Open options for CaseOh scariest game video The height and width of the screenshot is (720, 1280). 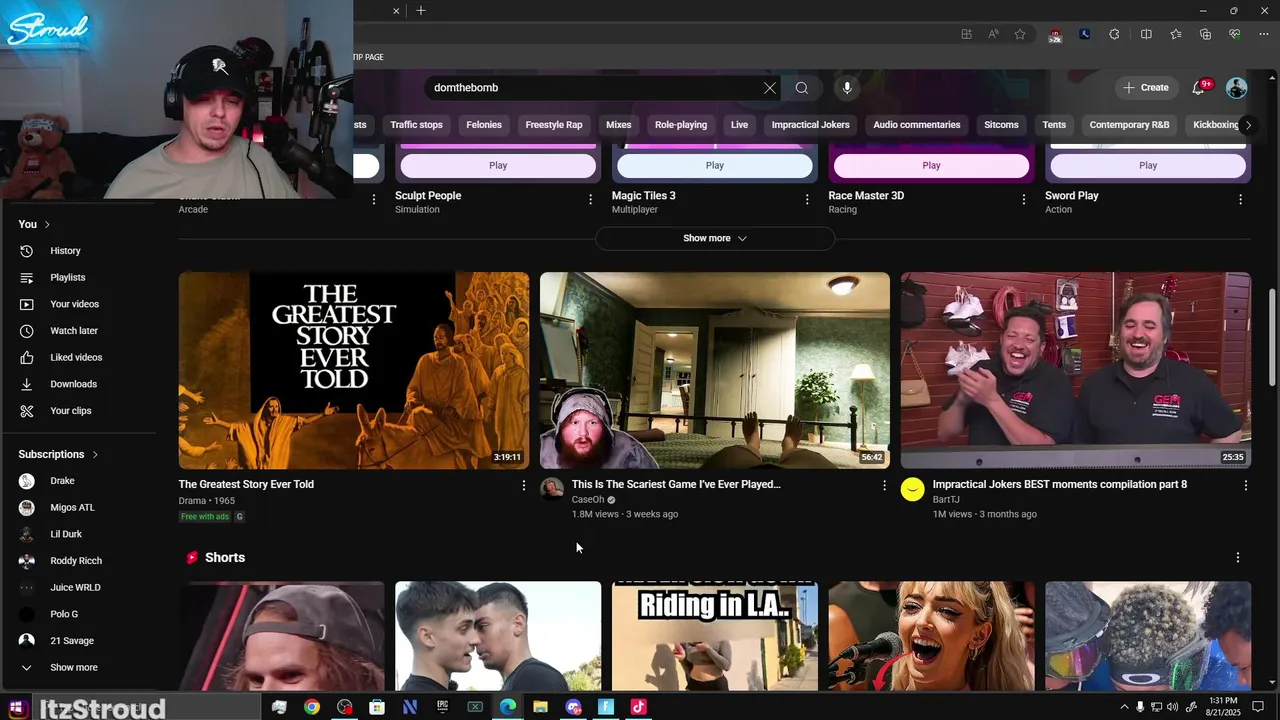click(884, 485)
